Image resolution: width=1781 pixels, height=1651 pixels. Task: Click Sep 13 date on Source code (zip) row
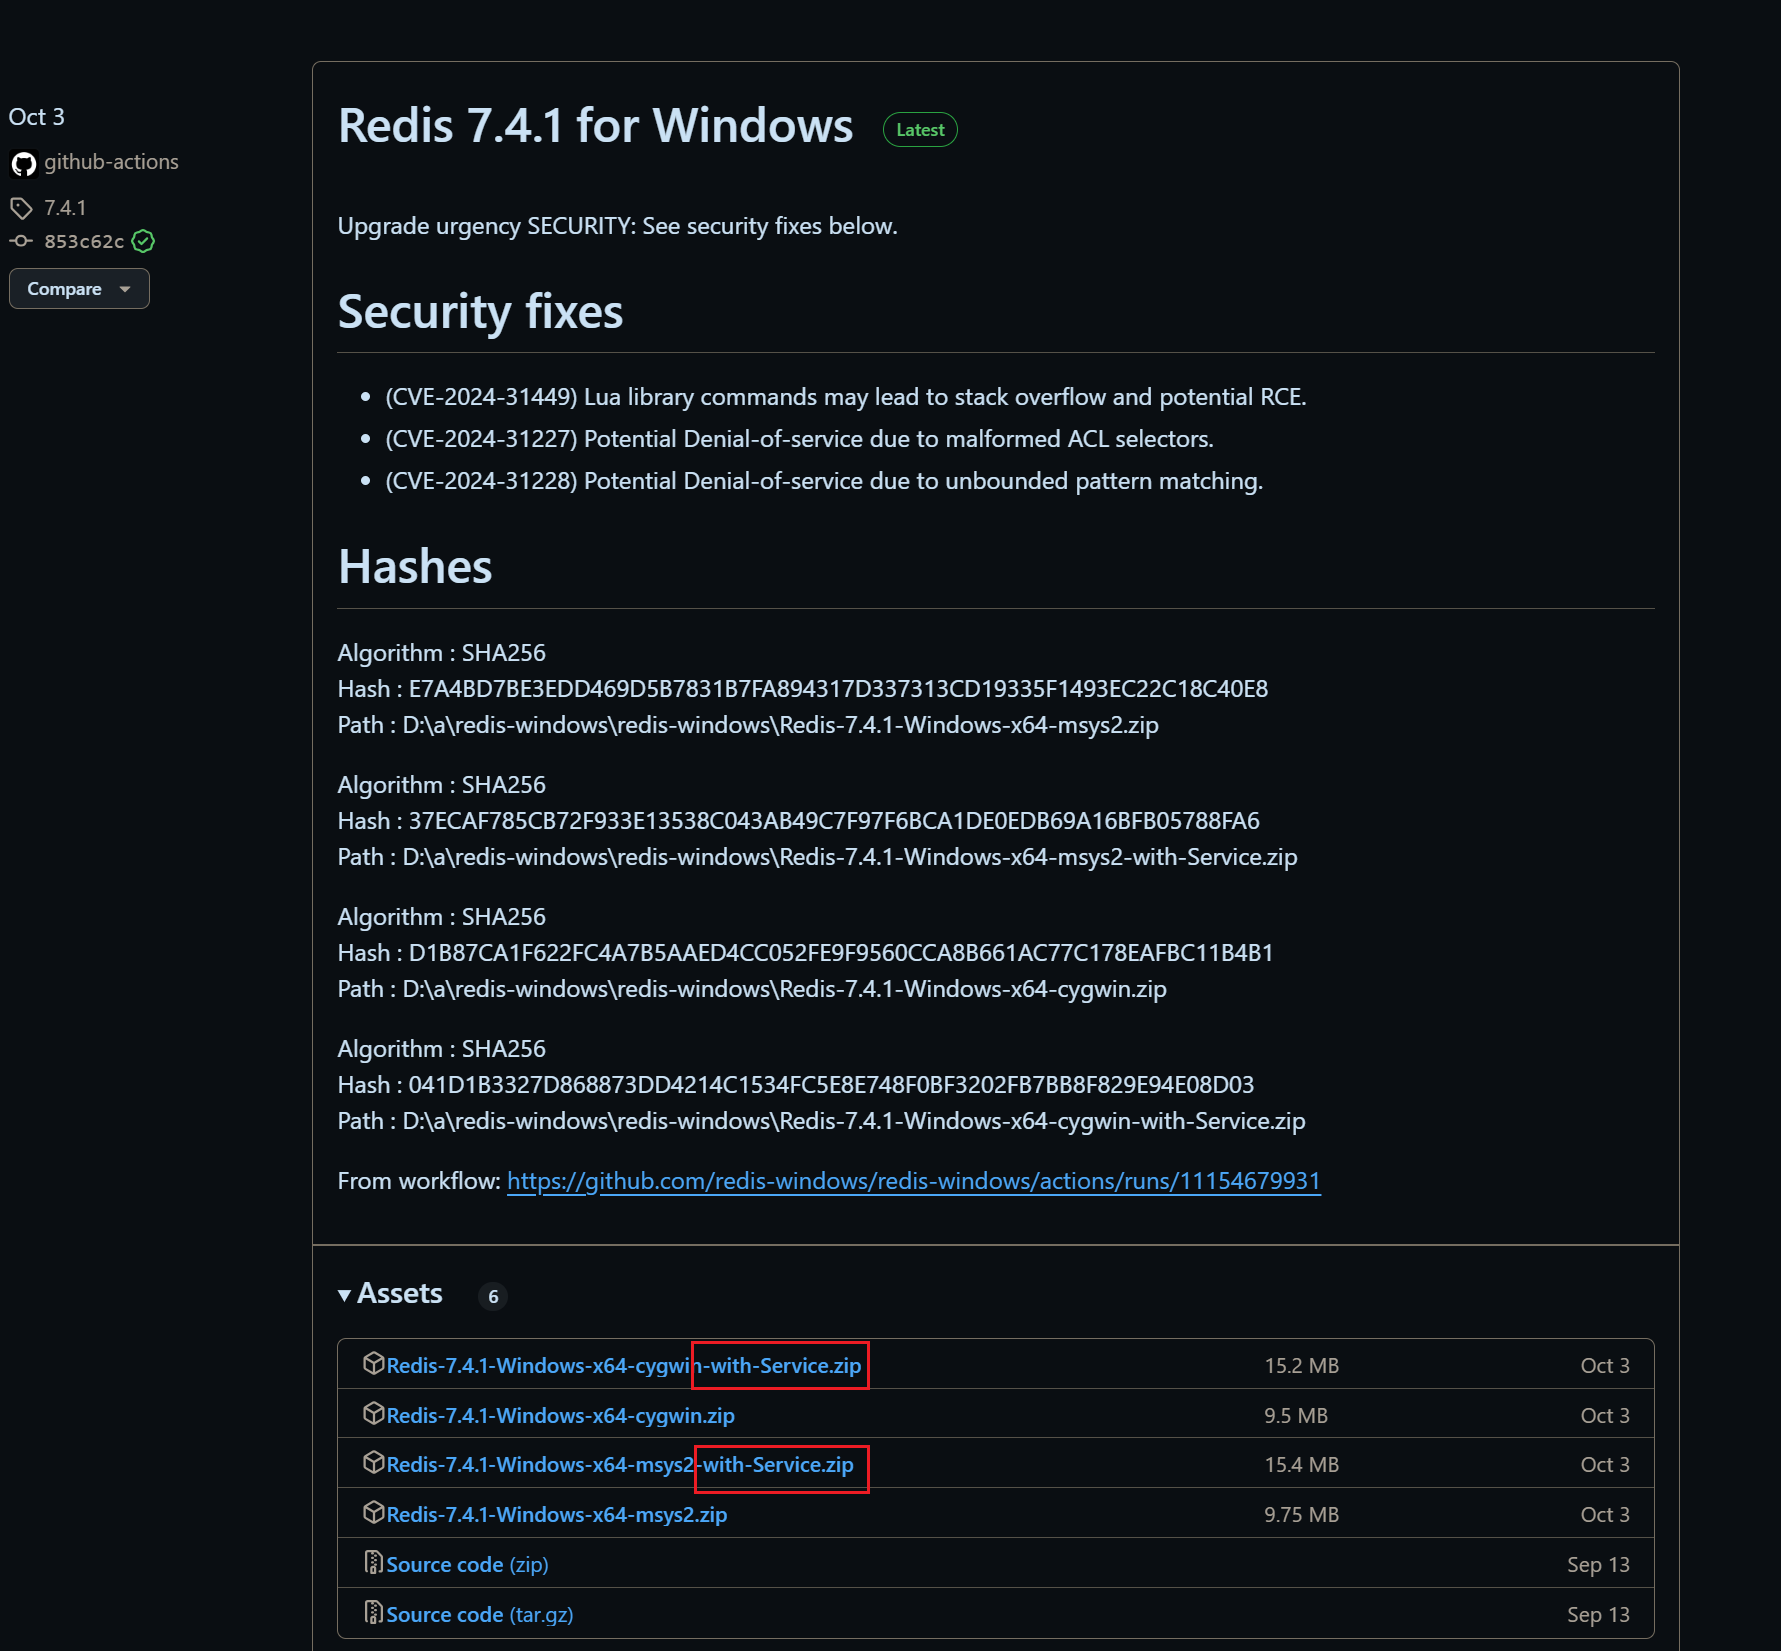tap(1598, 1565)
